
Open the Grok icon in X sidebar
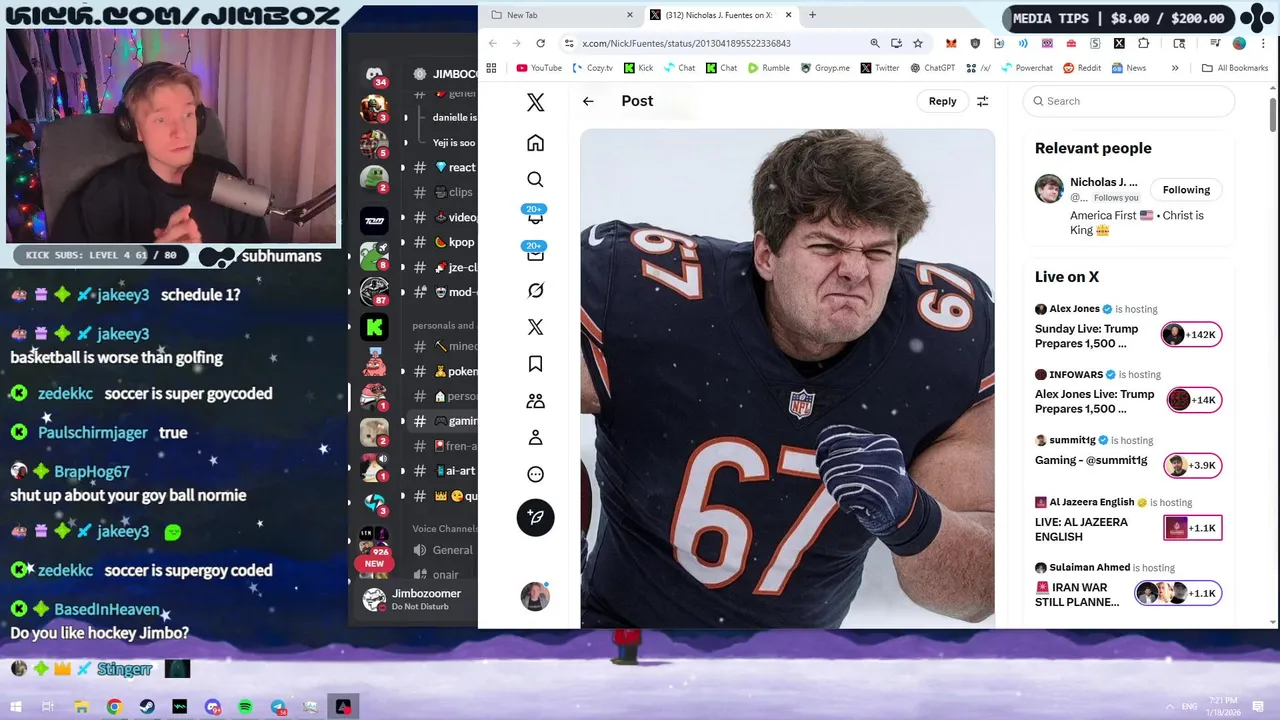(x=535, y=290)
